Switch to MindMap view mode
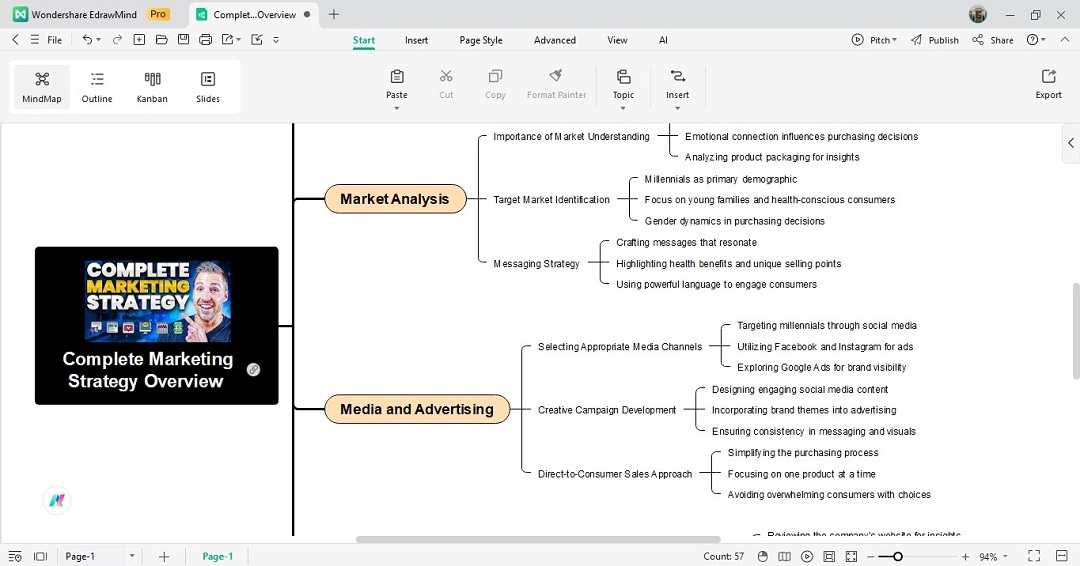 tap(42, 87)
